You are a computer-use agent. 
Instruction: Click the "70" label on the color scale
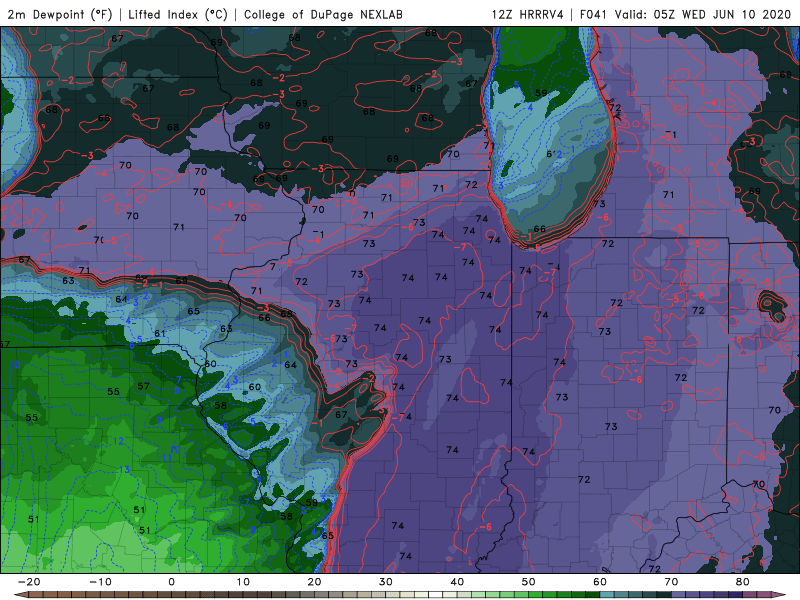[x=671, y=582]
